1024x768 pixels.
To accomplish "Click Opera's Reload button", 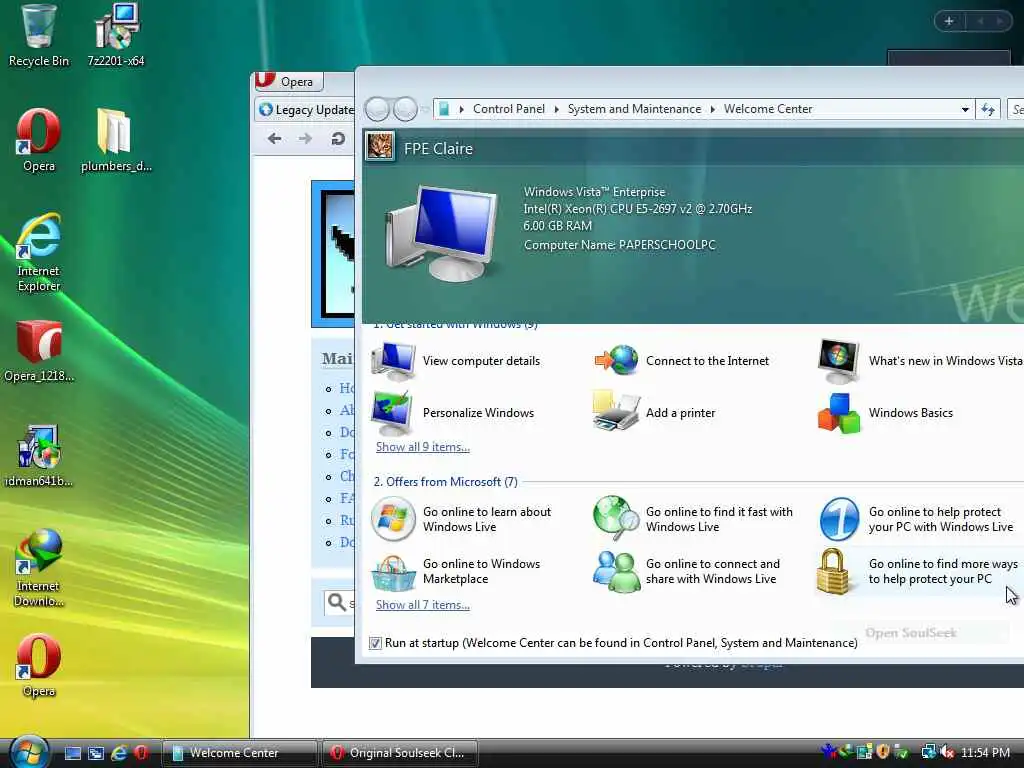I will pos(338,138).
